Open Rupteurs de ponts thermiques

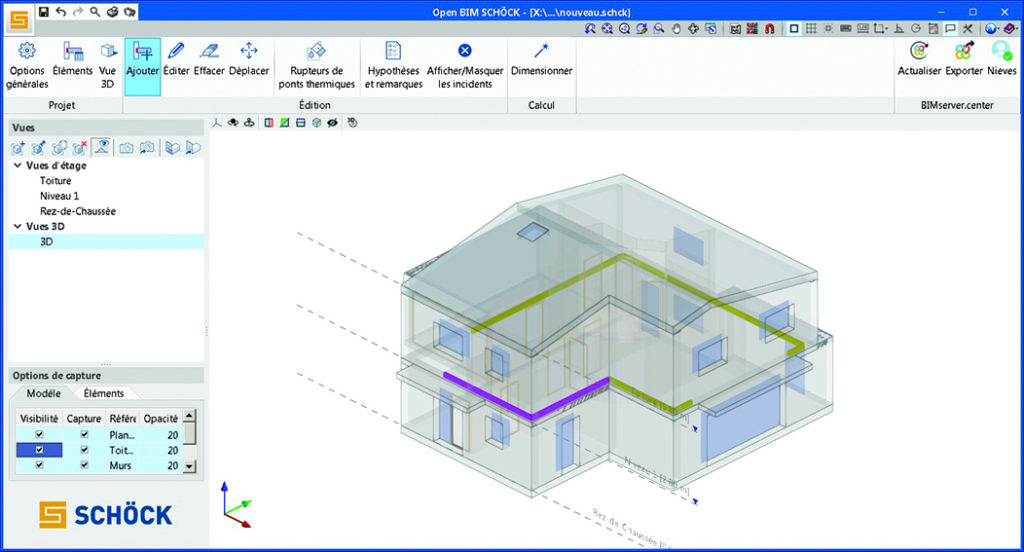(317, 65)
